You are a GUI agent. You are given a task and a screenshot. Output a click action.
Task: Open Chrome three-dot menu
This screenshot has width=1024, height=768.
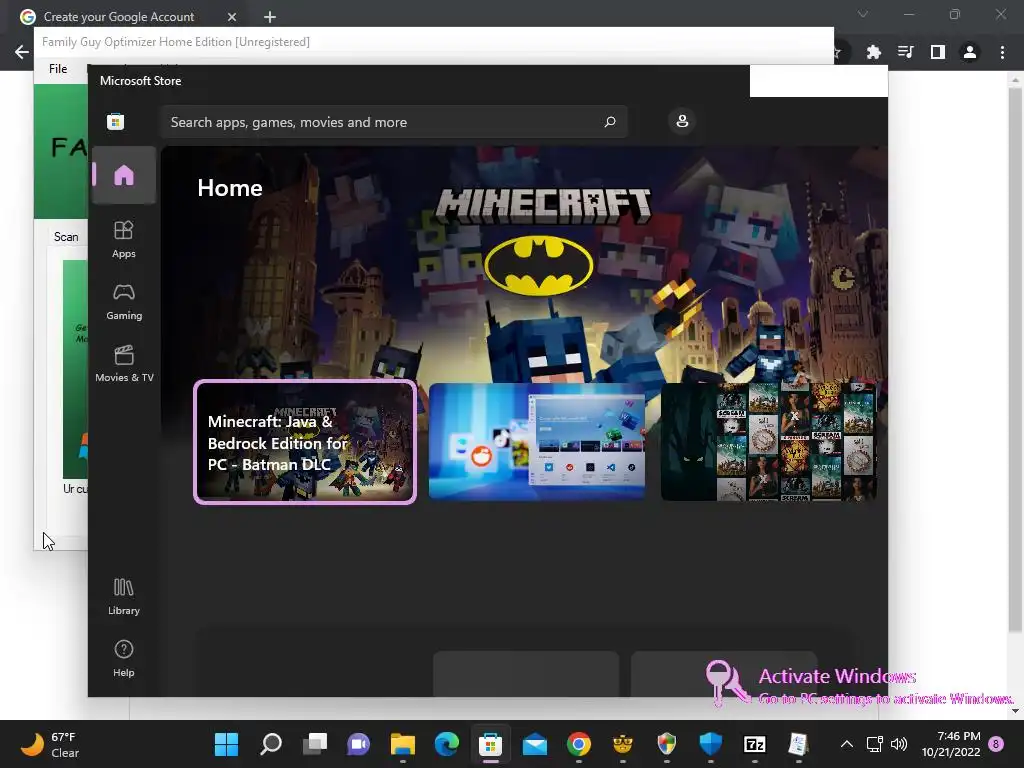(x=1002, y=52)
